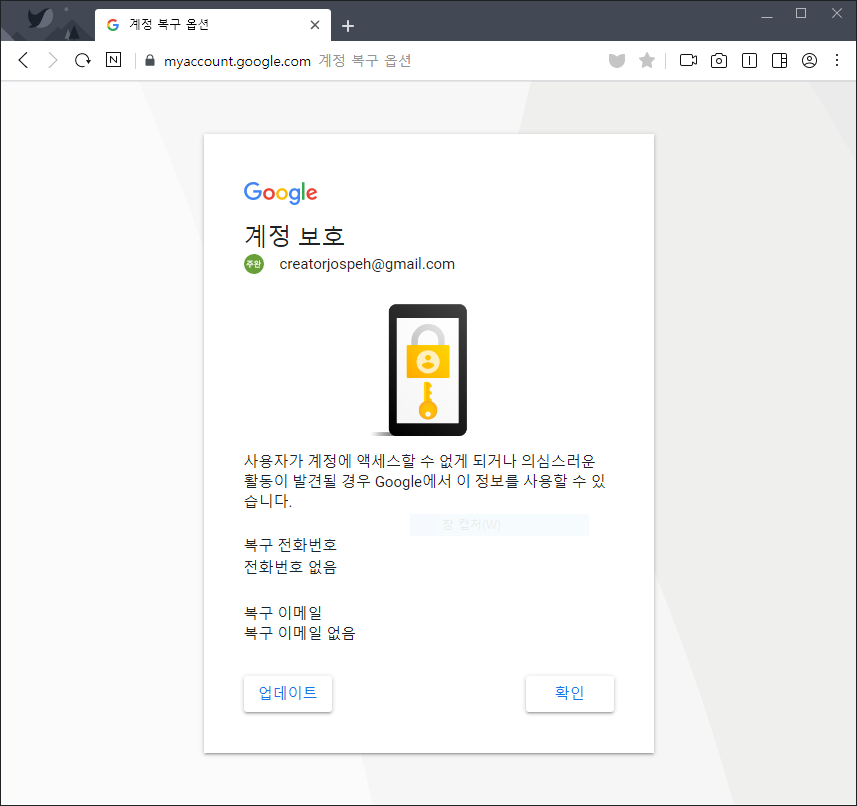The image size is (857, 806).
Task: Open a new tab with plus button
Action: point(348,26)
